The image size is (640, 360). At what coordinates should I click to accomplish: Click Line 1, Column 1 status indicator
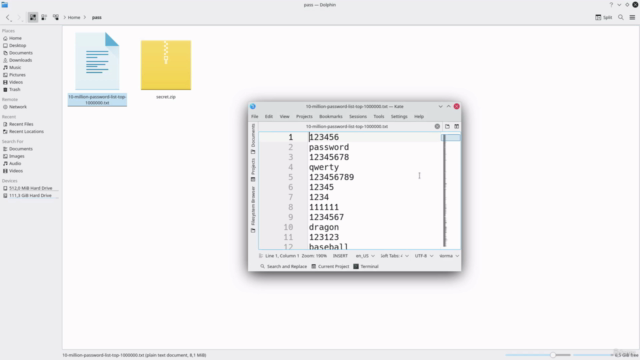pos(282,256)
